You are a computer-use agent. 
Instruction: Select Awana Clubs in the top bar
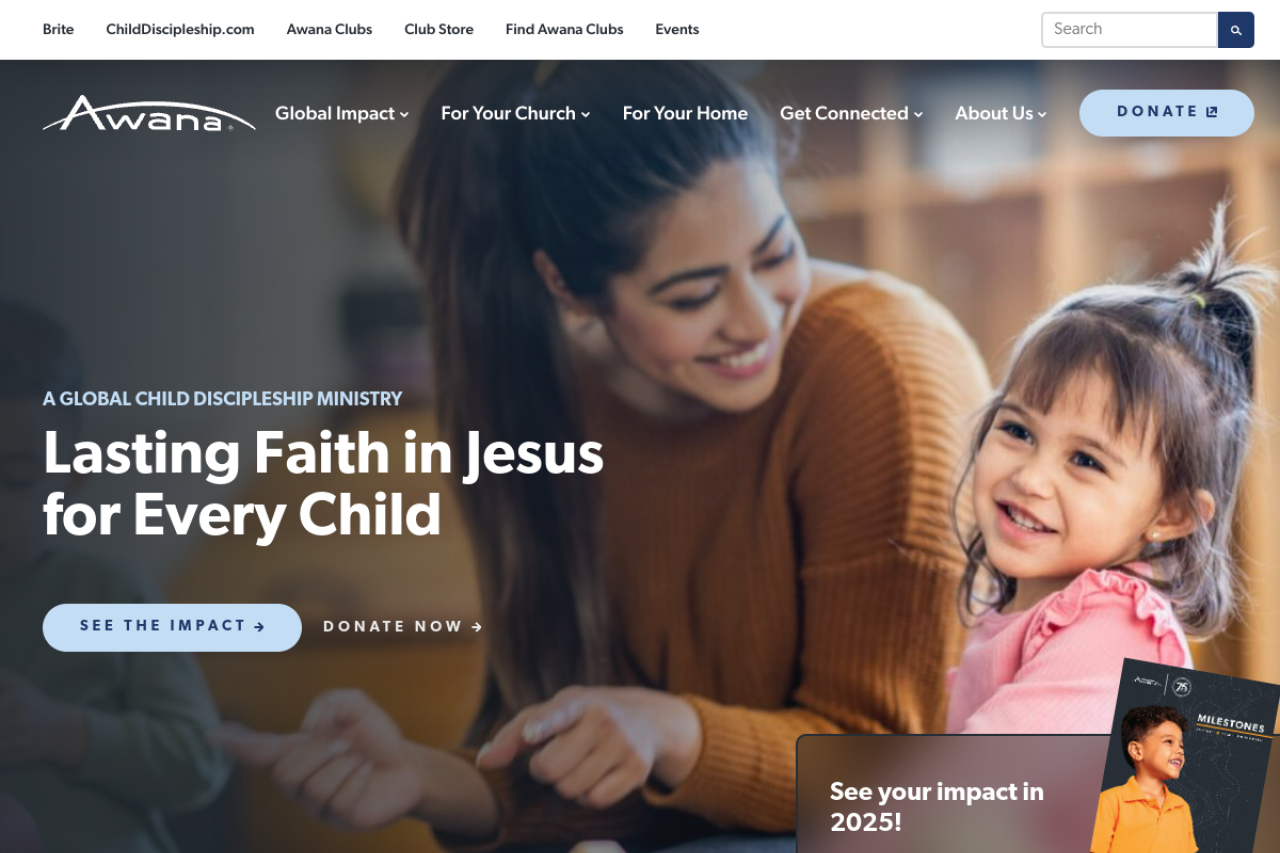(x=329, y=29)
